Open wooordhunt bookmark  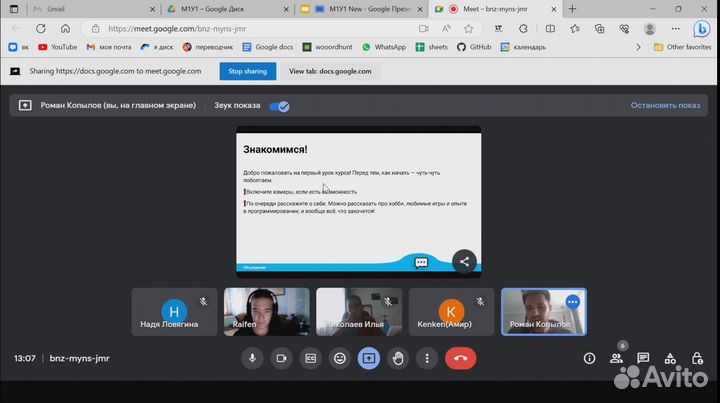pyautogui.click(x=327, y=47)
